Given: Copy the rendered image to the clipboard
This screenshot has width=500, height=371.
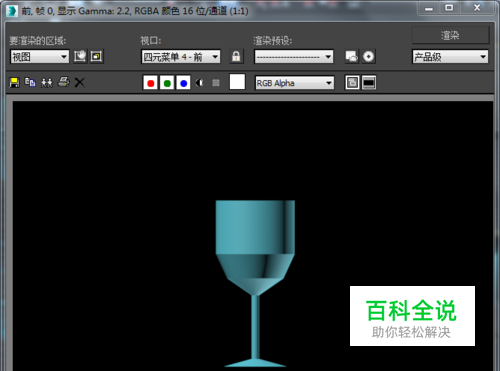Looking at the screenshot, I should coord(30,82).
